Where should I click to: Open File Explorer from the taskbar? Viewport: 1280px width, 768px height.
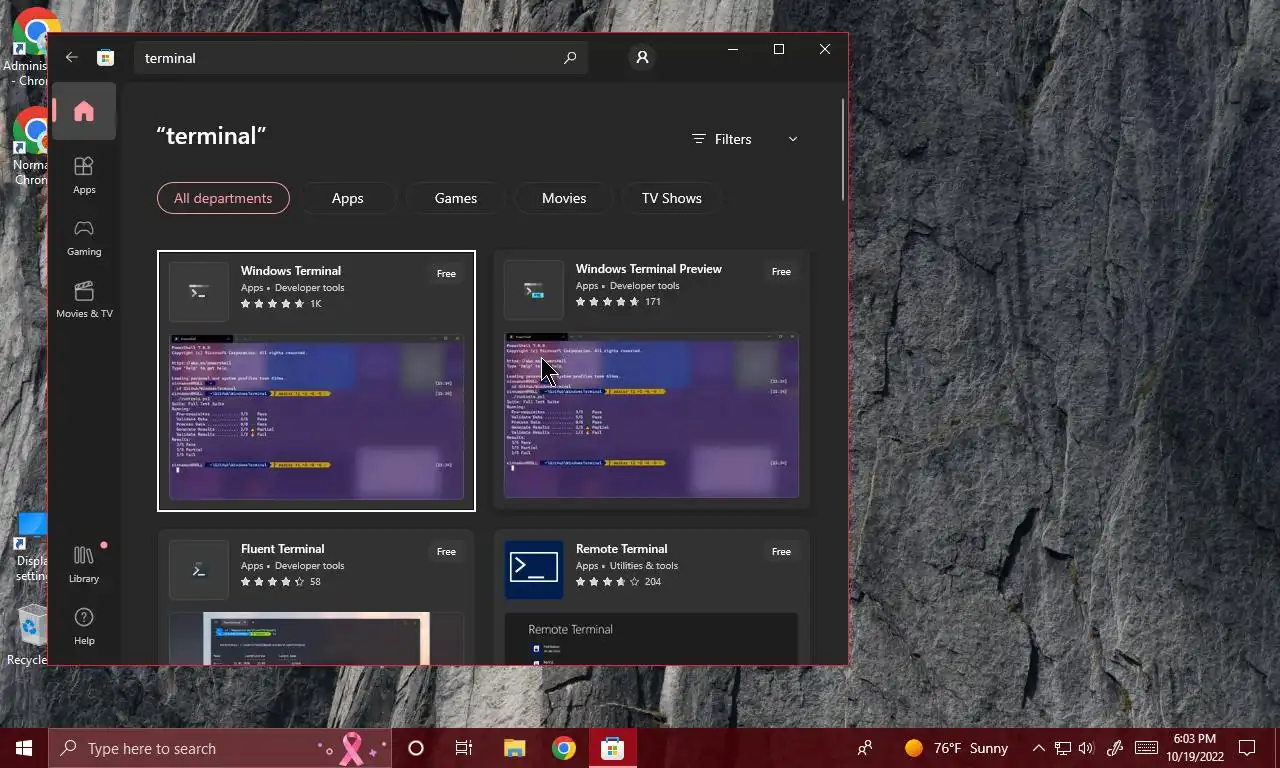(x=514, y=748)
